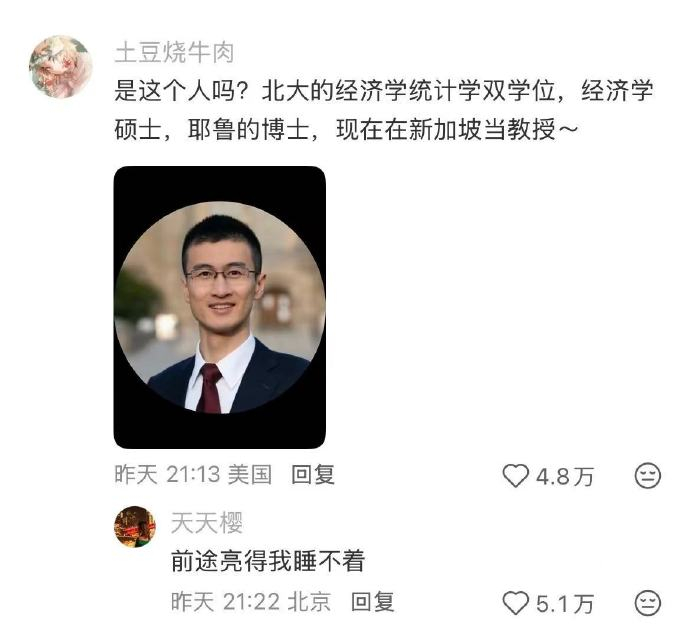Screen dimensions: 690x628
Task: Tap the heart icon on 天天樱's reply
Action: (515, 602)
